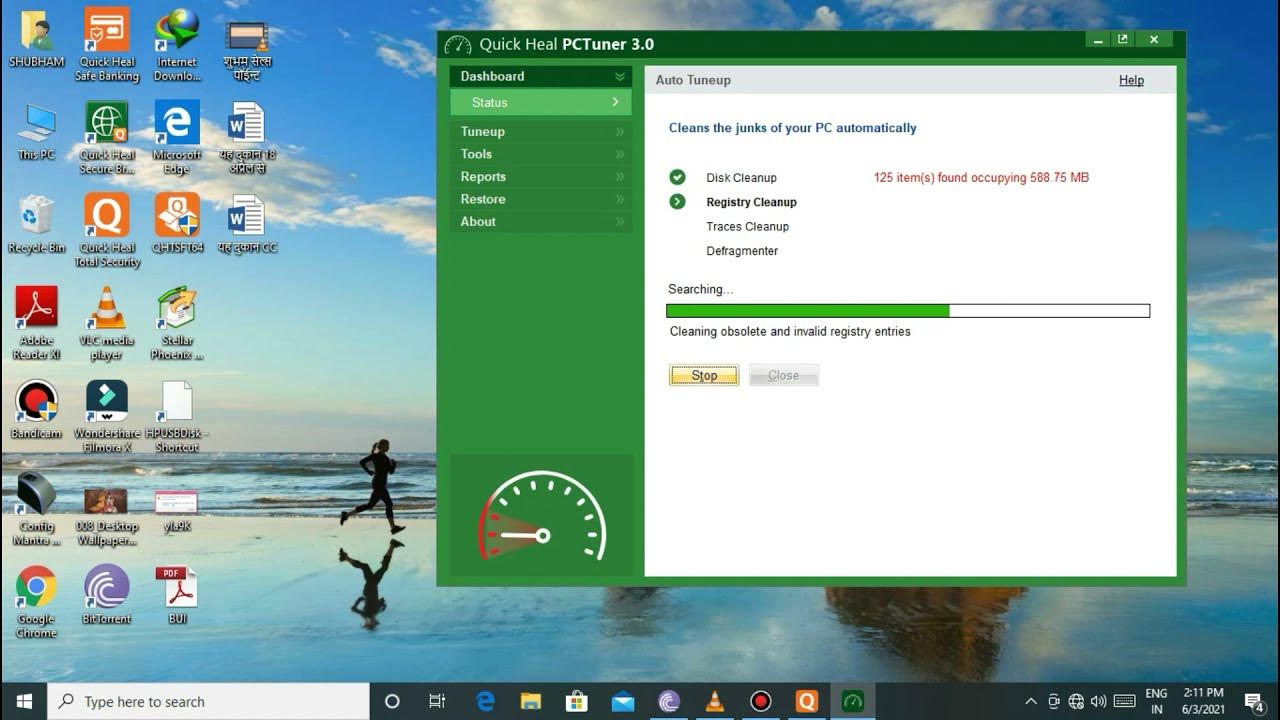Open Cortana from the taskbar
The image size is (1280, 720).
pyautogui.click(x=392, y=701)
